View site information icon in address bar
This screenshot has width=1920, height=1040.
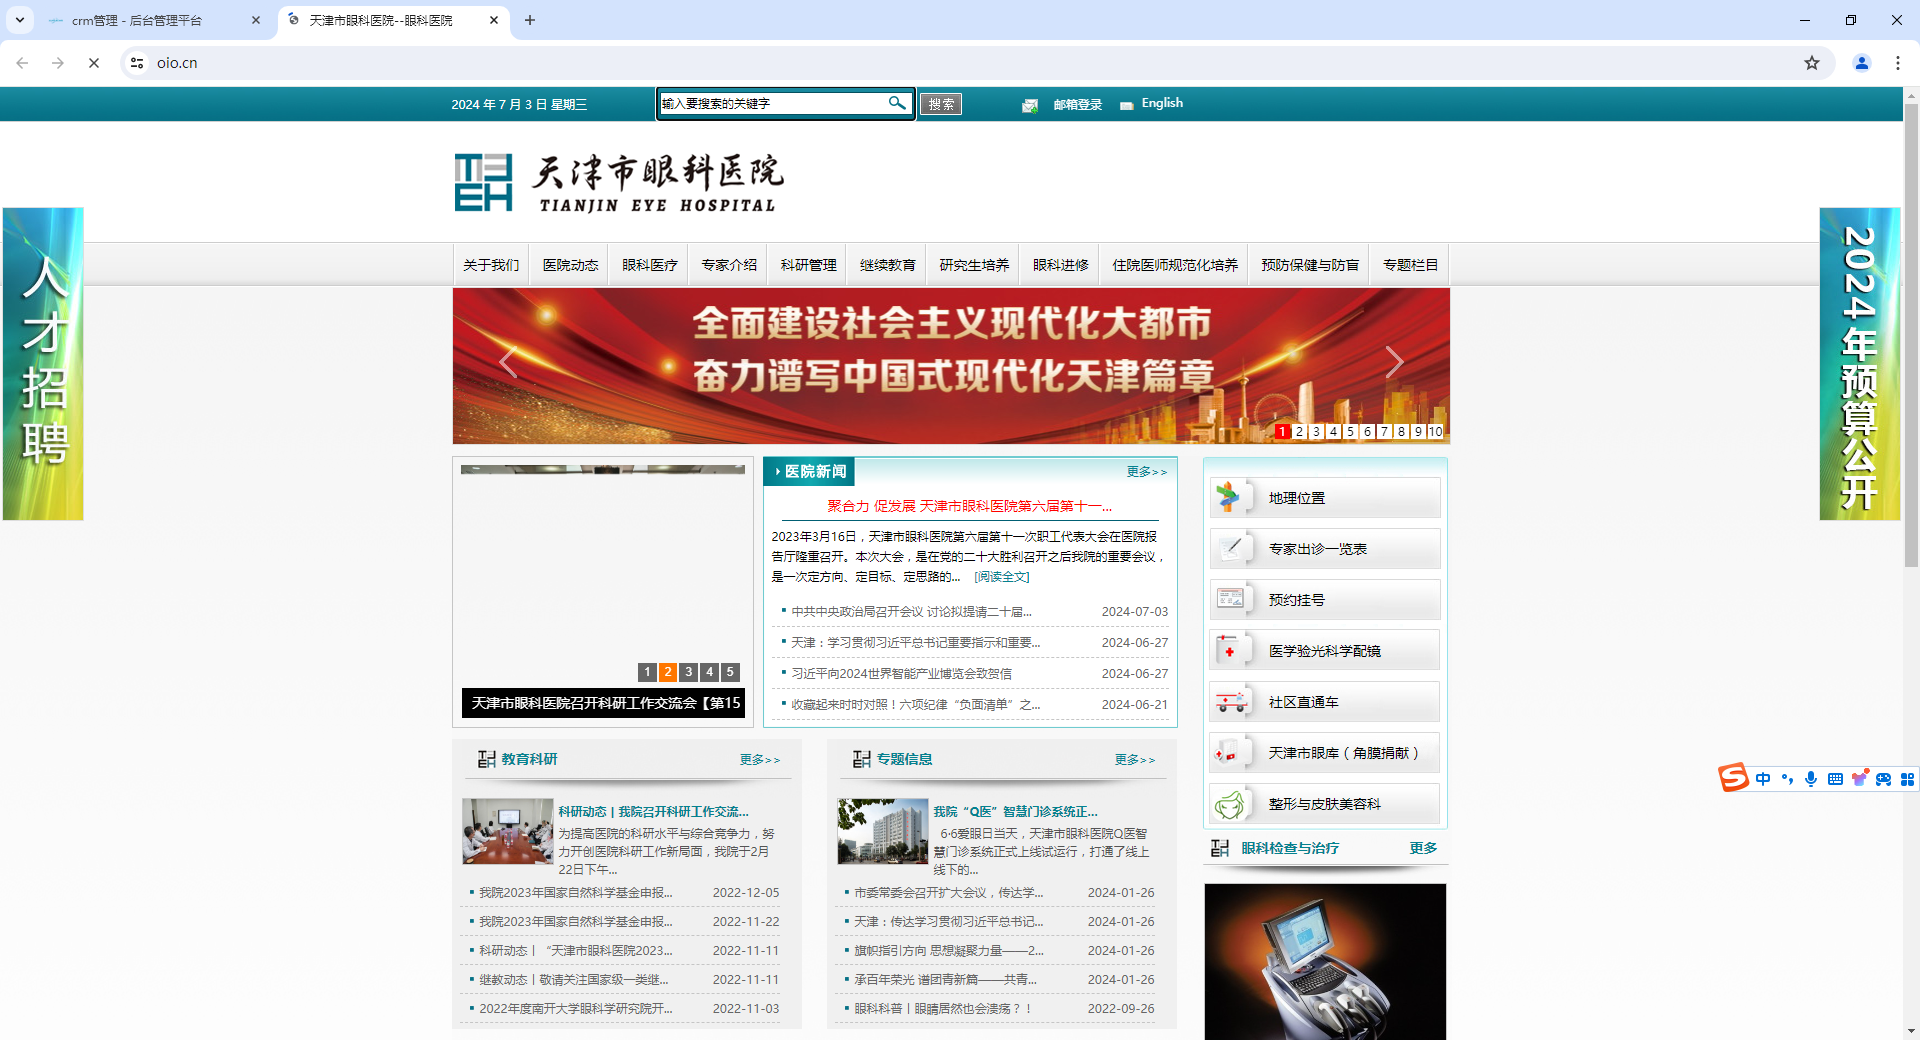pyautogui.click(x=137, y=63)
